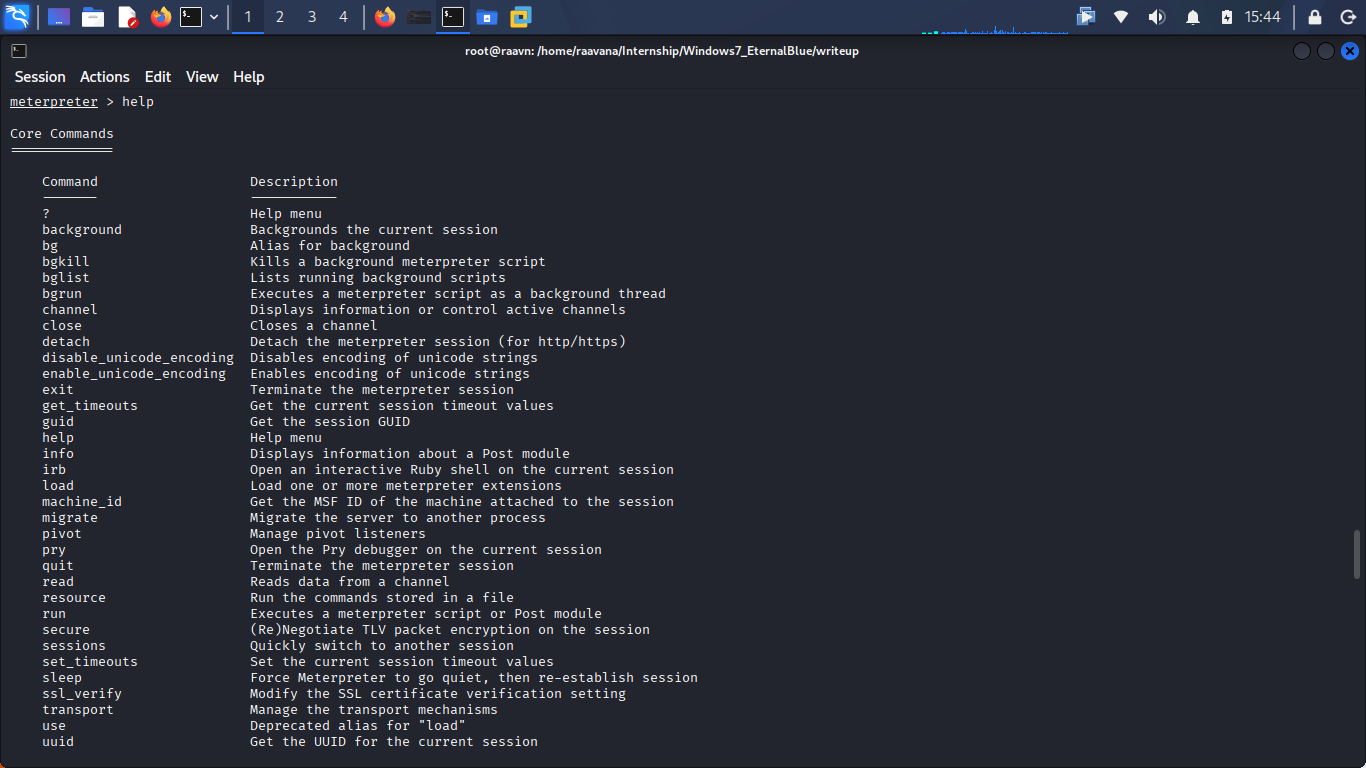The height and width of the screenshot is (768, 1366).
Task: Open the terminal emulator launcher in panel
Action: click(191, 17)
